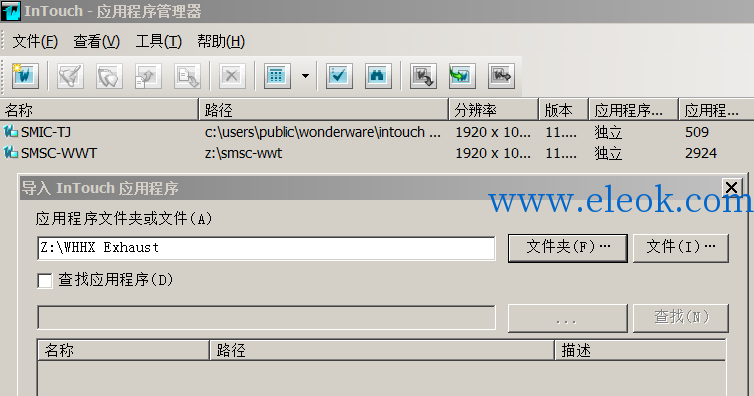The height and width of the screenshot is (396, 754).
Task: Click the list view grid toolbar icon
Action: [277, 75]
